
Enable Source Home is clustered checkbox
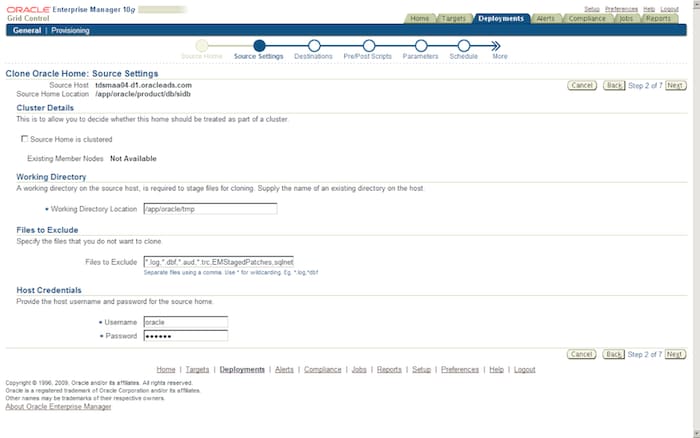coord(24,139)
